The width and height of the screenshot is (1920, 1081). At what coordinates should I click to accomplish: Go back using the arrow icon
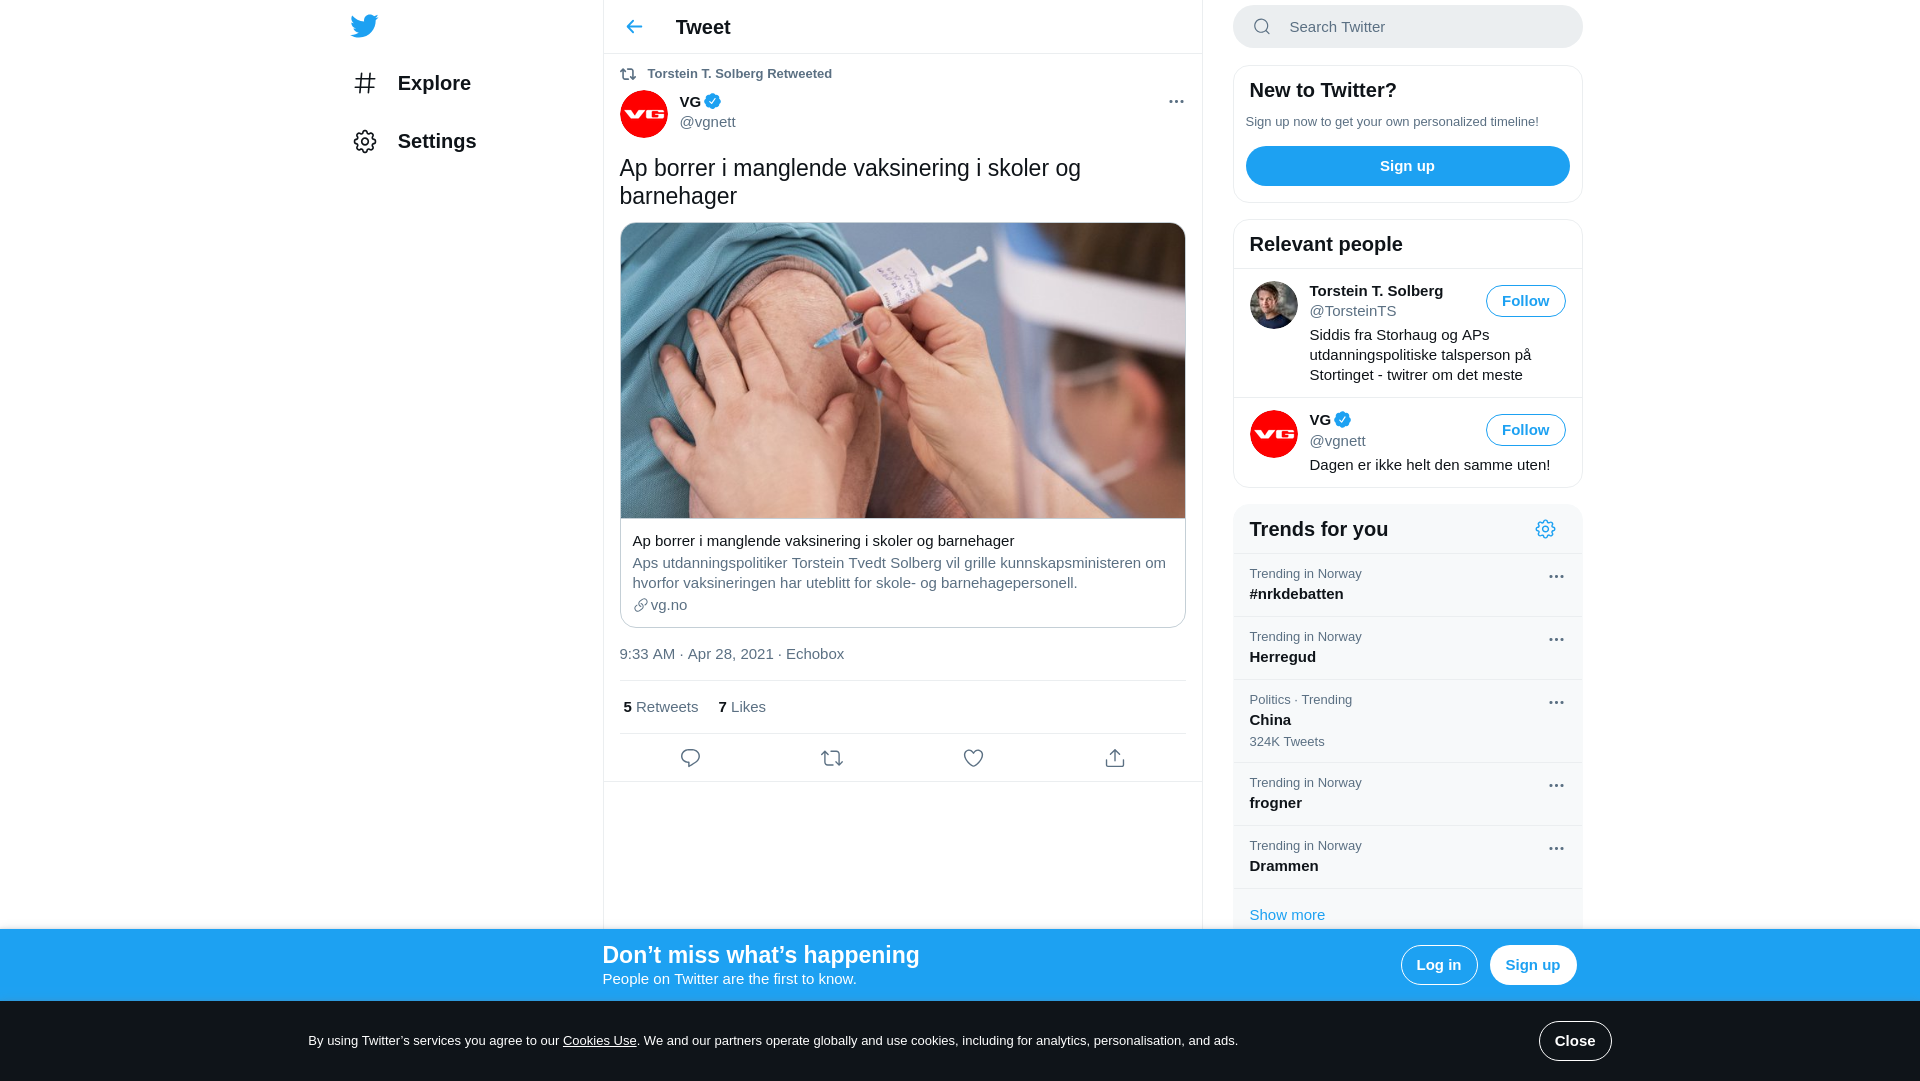tap(634, 27)
